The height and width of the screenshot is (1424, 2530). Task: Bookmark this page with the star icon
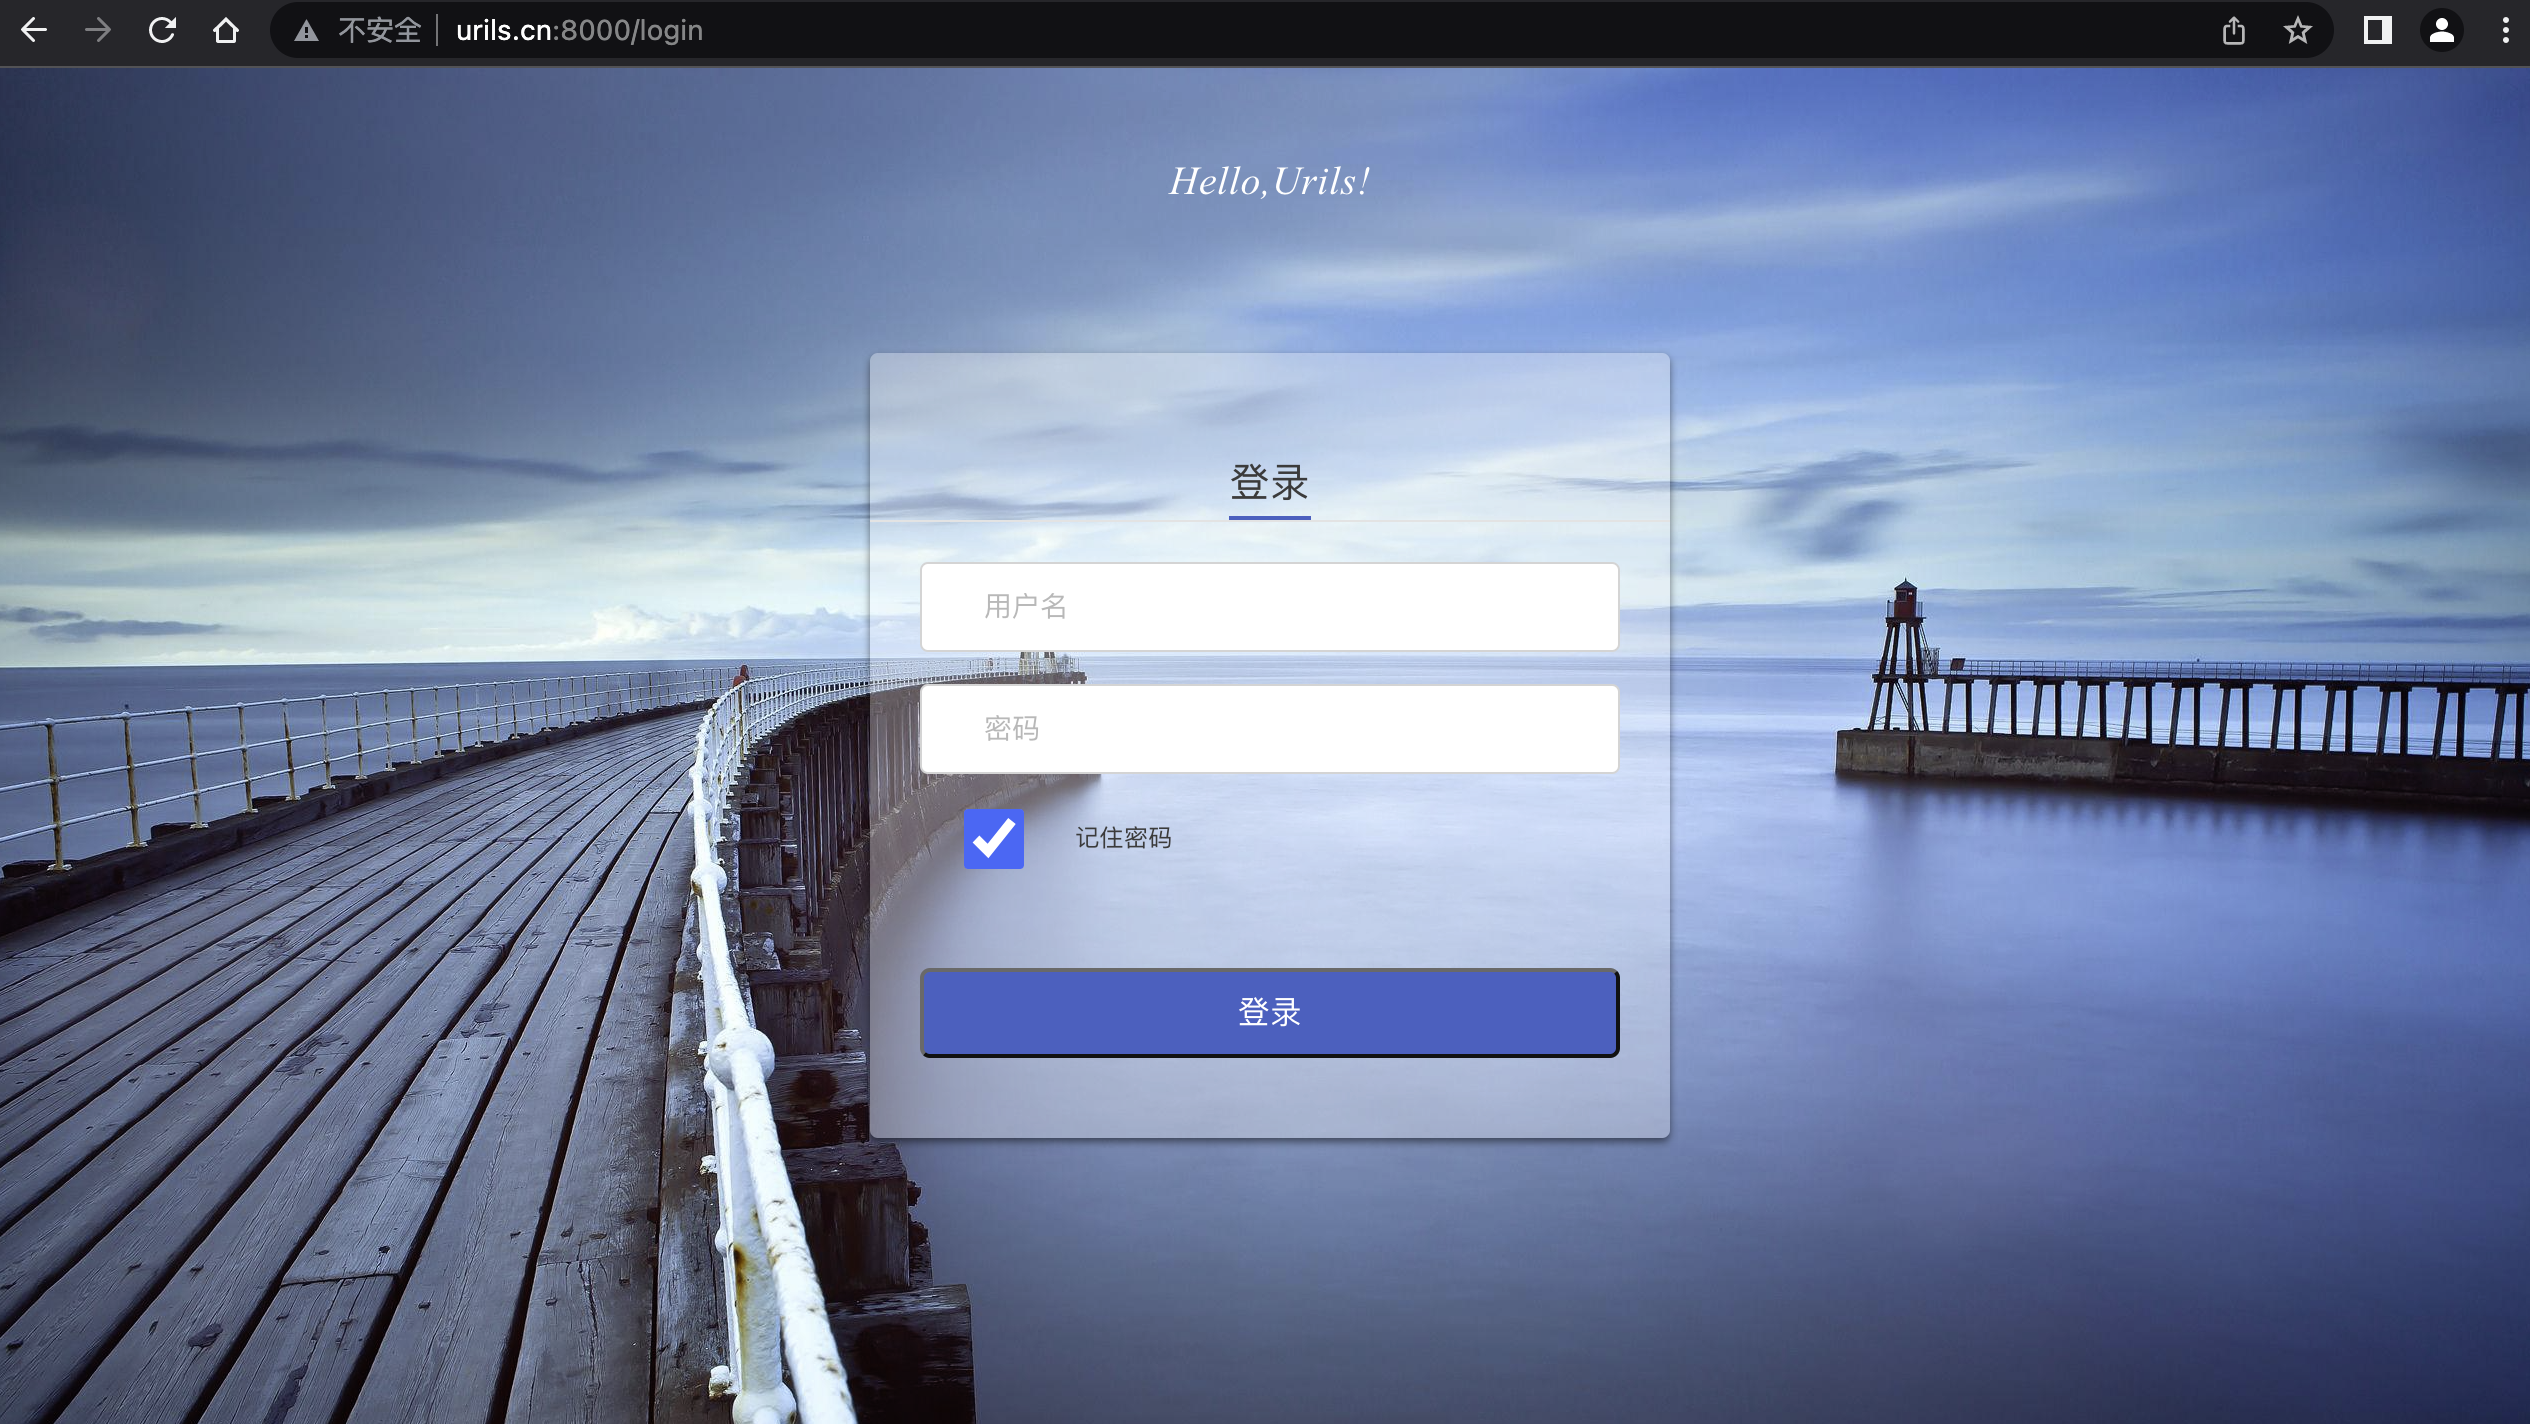click(2298, 30)
